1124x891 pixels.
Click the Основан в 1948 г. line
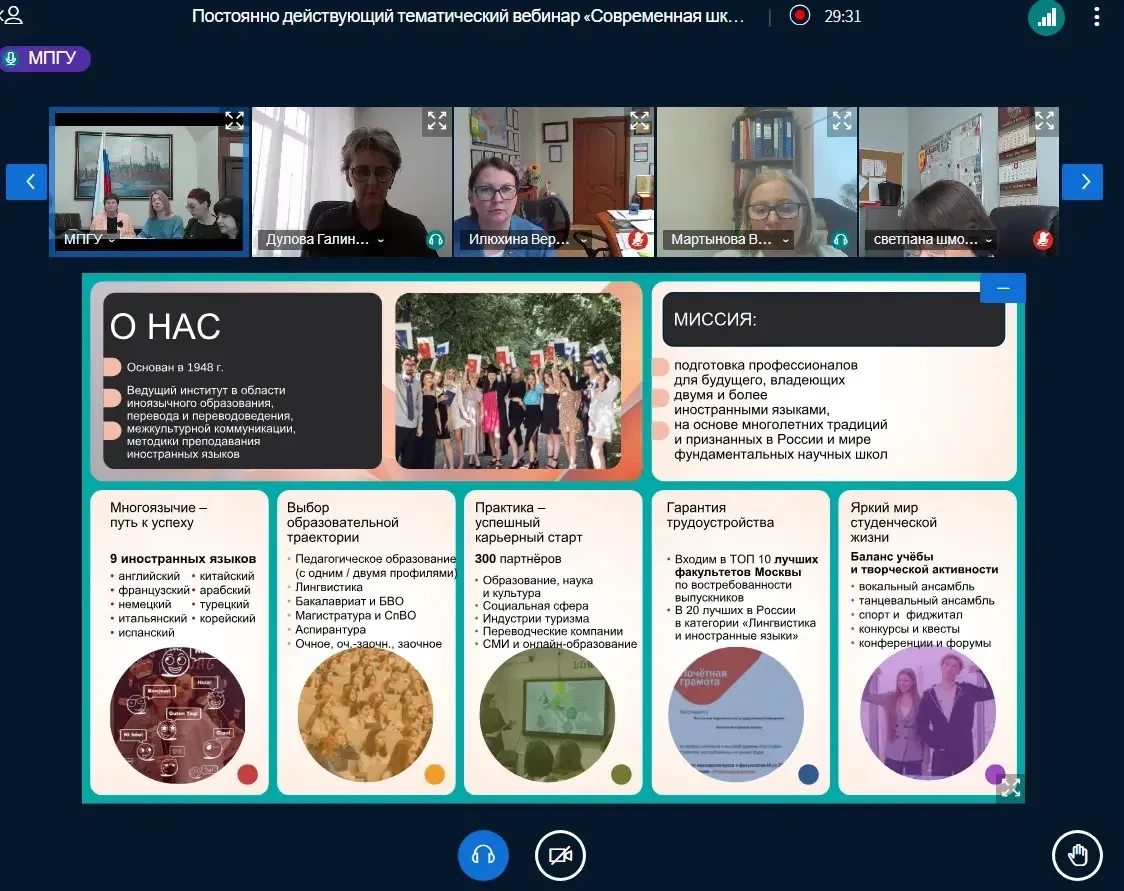click(175, 367)
